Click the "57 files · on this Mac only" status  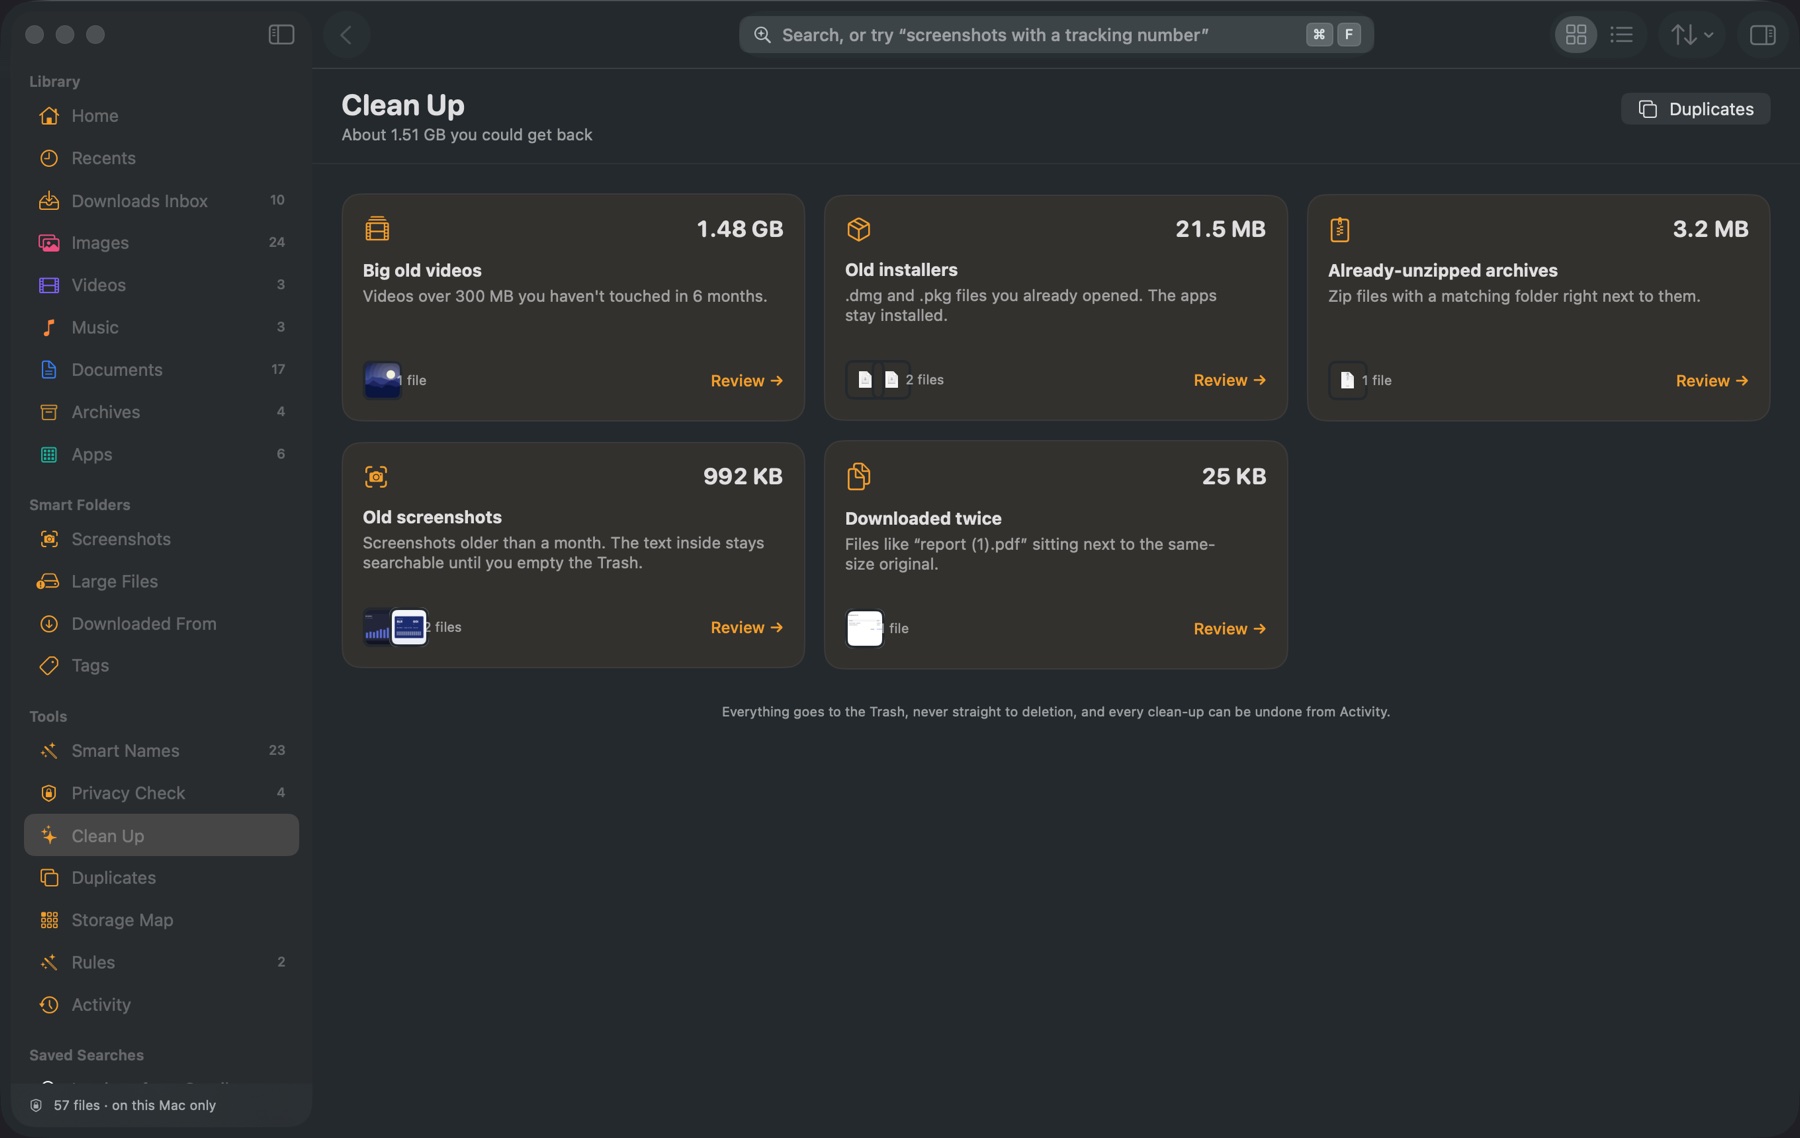[135, 1106]
